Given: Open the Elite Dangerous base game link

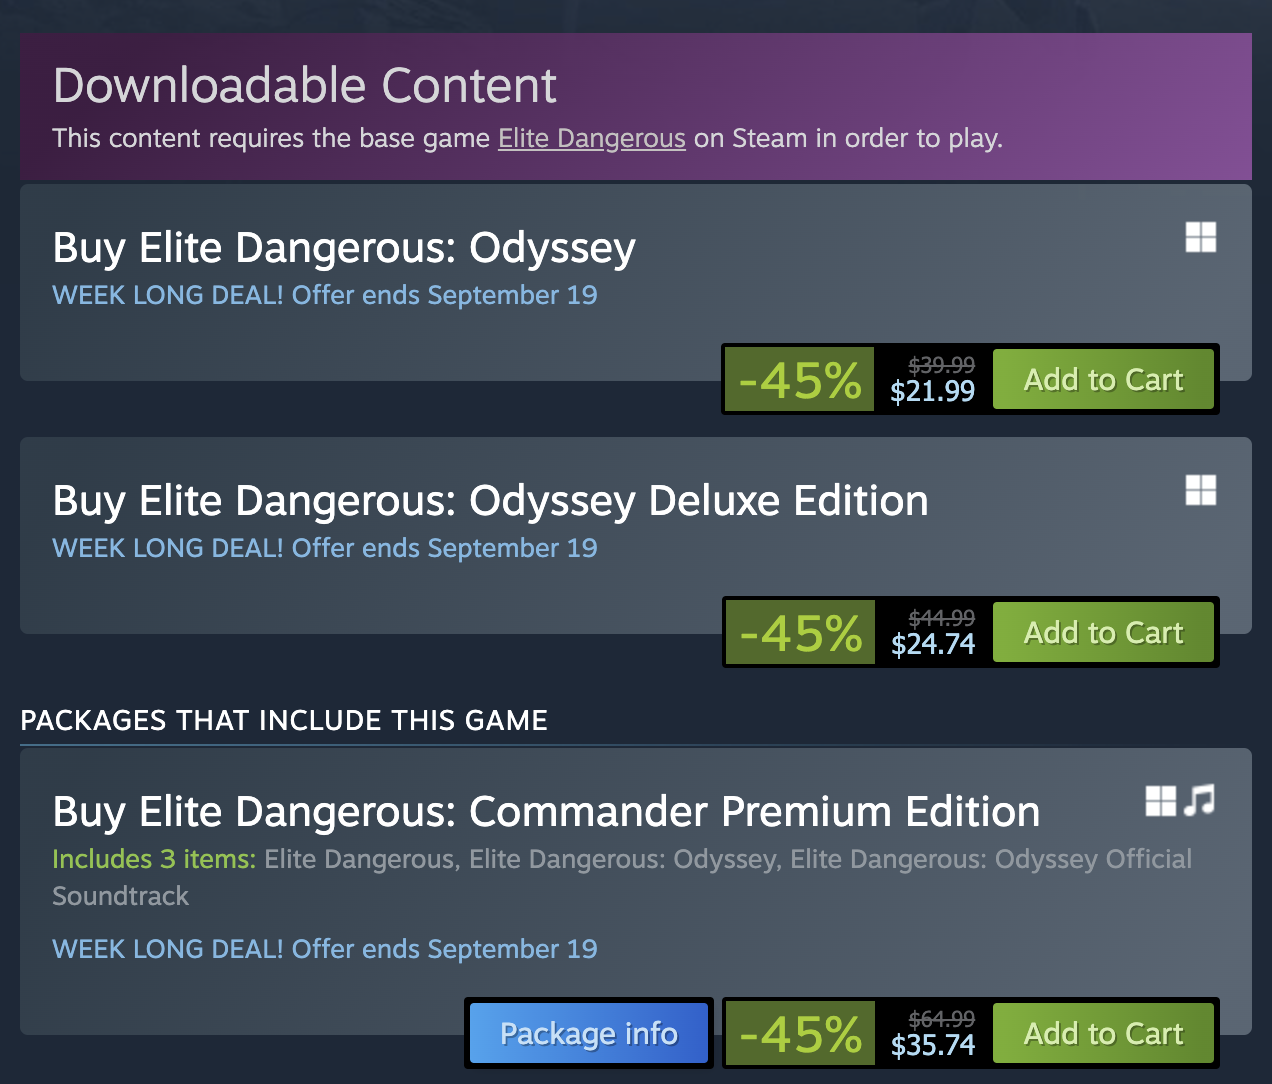Looking at the screenshot, I should (592, 138).
